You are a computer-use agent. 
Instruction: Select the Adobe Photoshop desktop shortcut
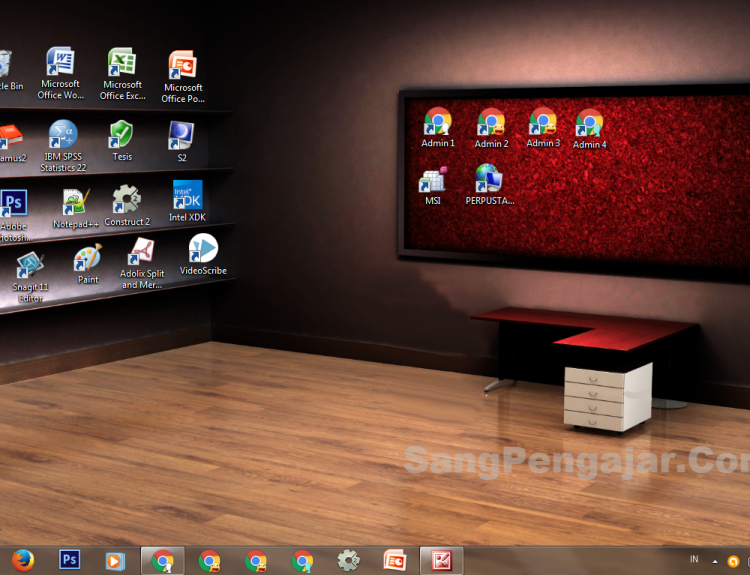point(14,215)
